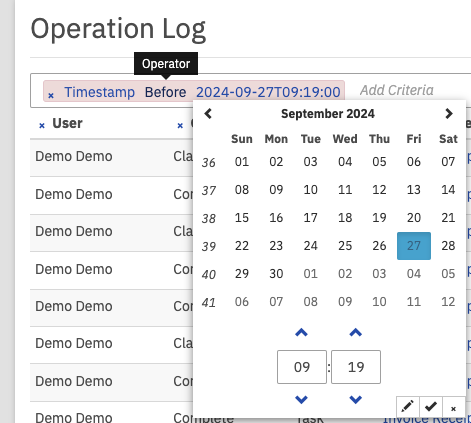471x423 pixels.
Task: Edit value 2024-09-27T09:19:00
Action: 268,92
